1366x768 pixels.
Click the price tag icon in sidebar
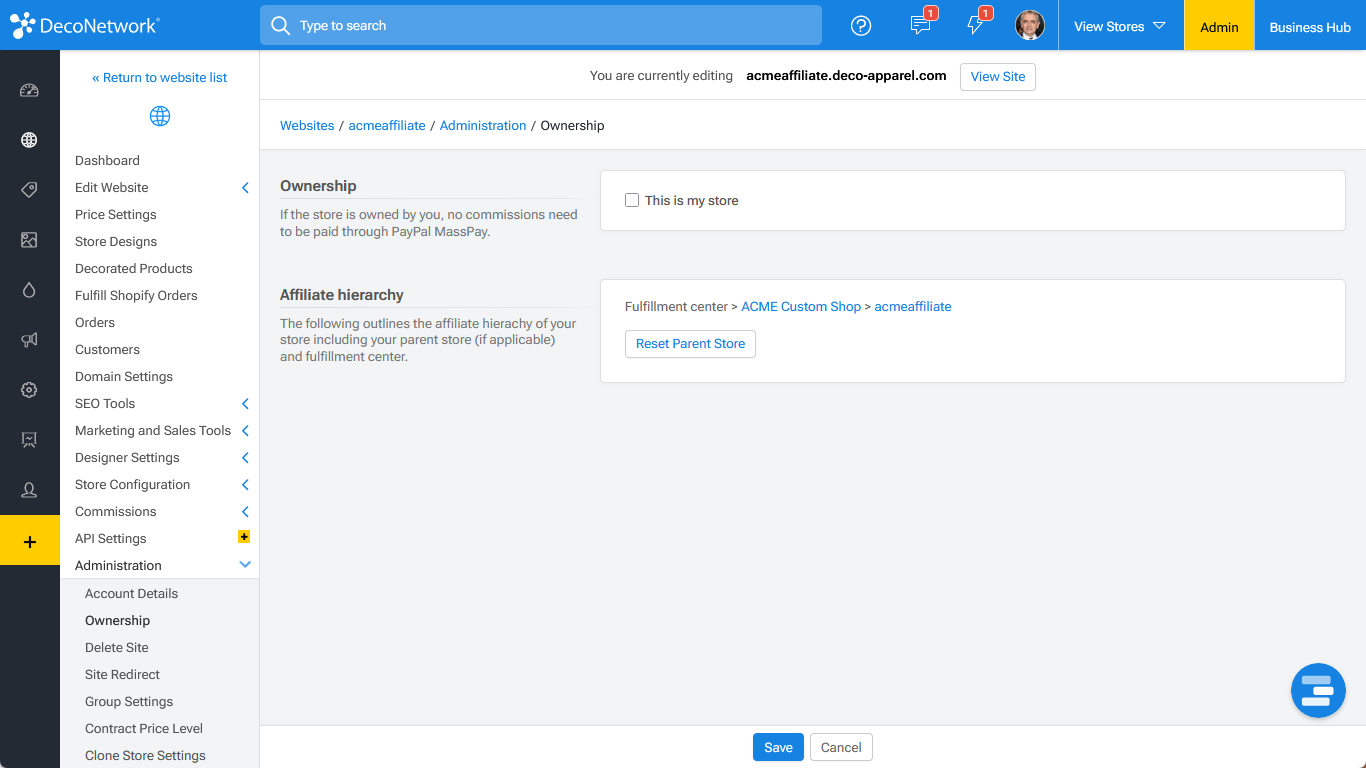click(29, 190)
